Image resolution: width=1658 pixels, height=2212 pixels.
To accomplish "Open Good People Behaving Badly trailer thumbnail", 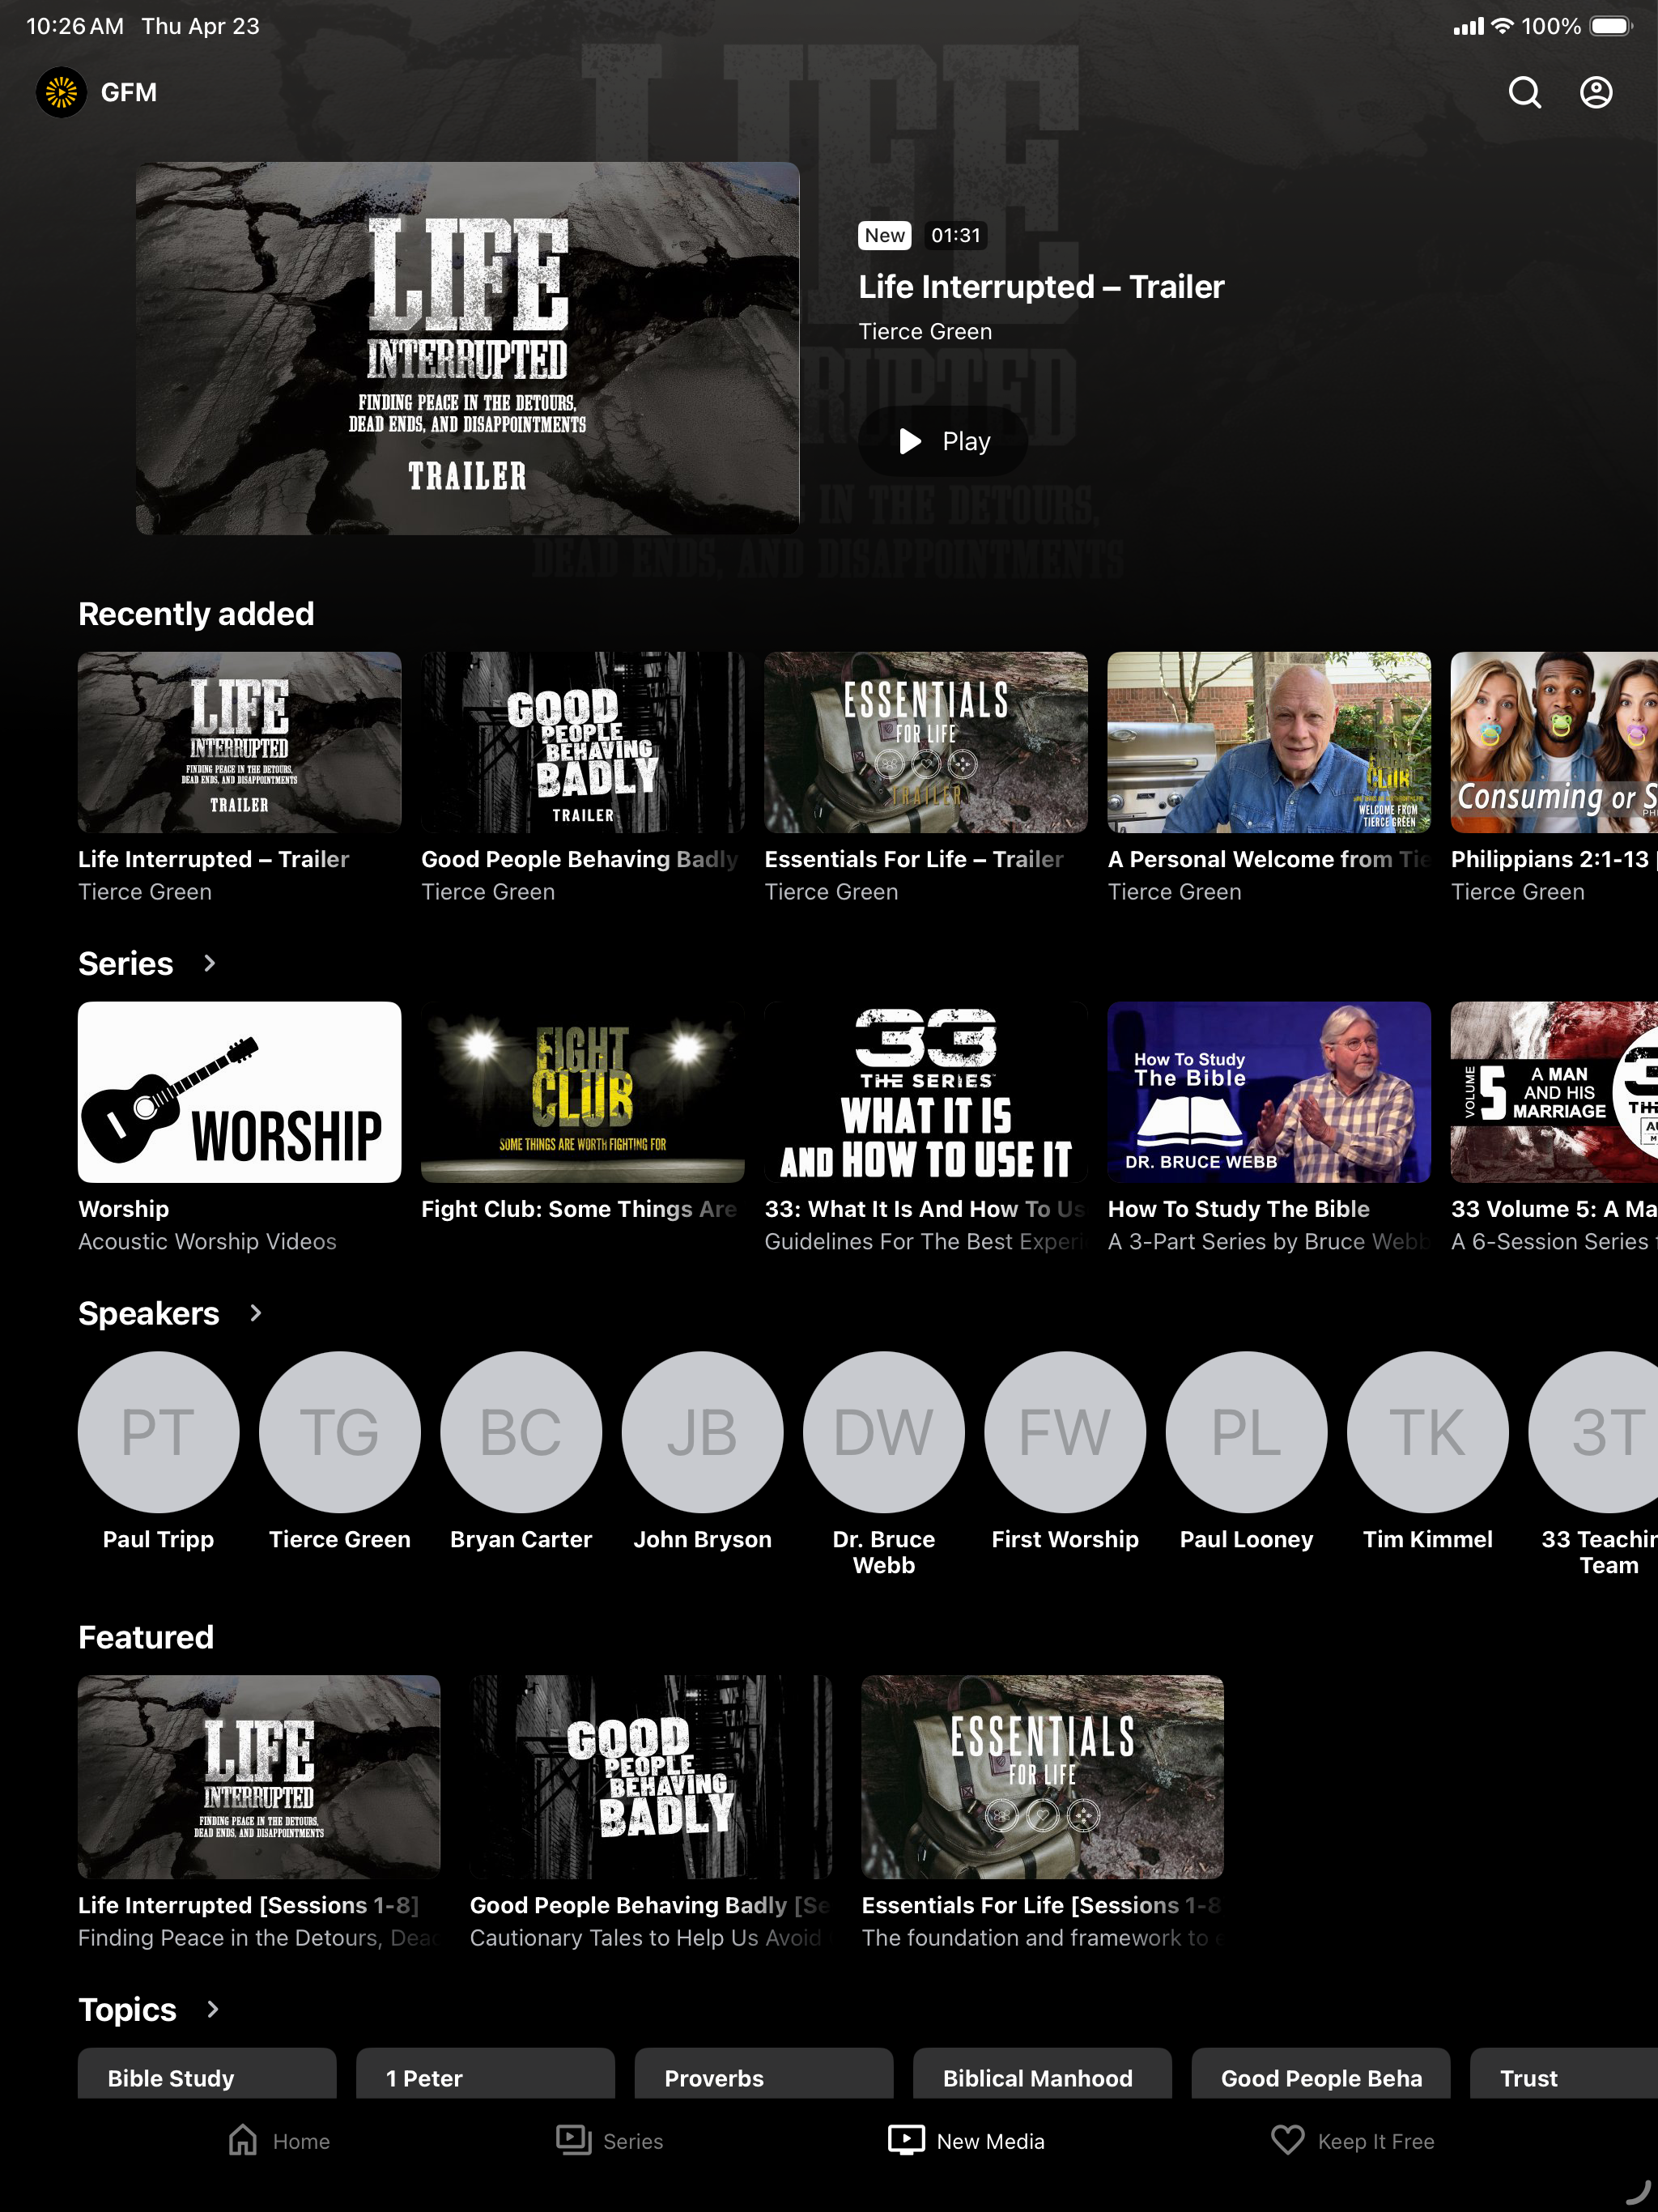I will 583,742.
